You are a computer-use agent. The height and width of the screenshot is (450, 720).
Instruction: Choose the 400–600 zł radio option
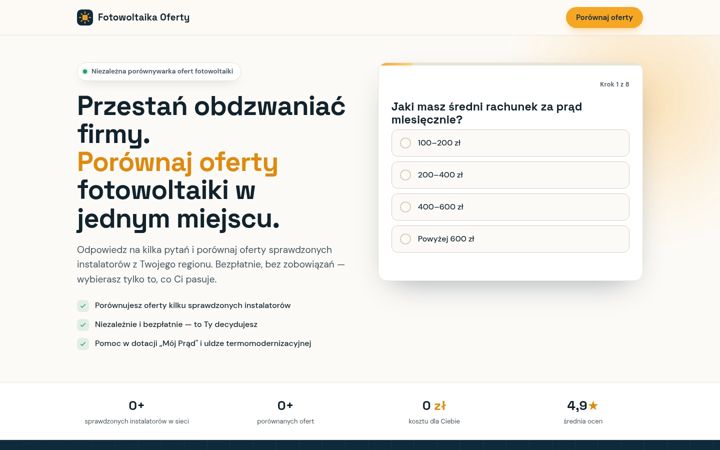[510, 207]
